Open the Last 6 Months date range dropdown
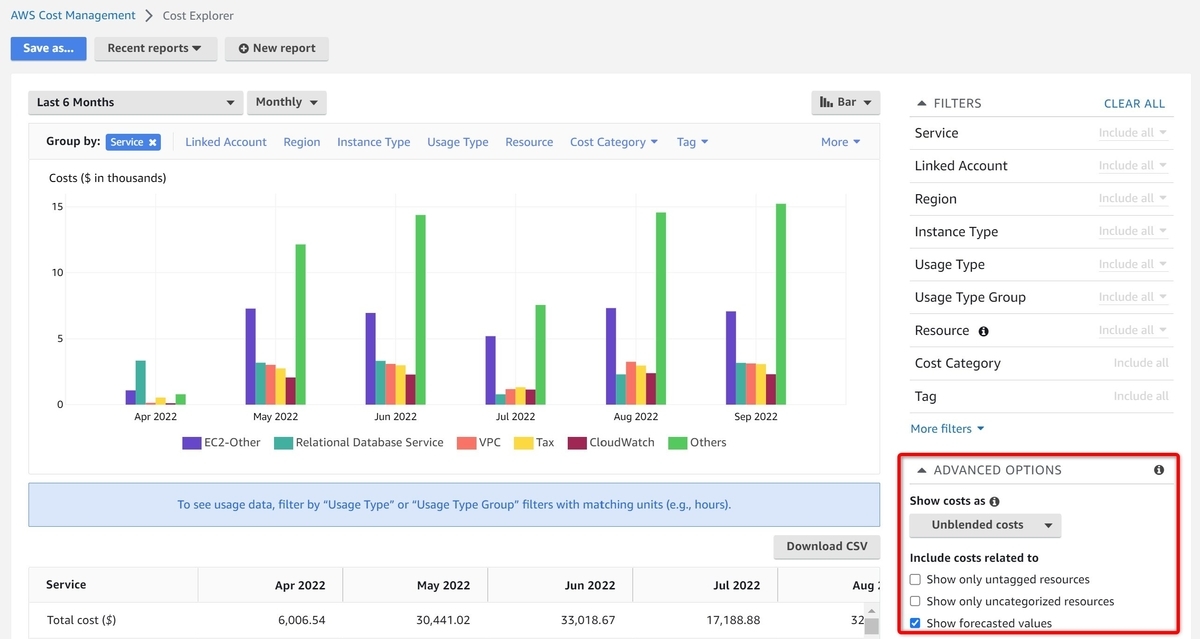Image resolution: width=1200 pixels, height=639 pixels. point(135,102)
